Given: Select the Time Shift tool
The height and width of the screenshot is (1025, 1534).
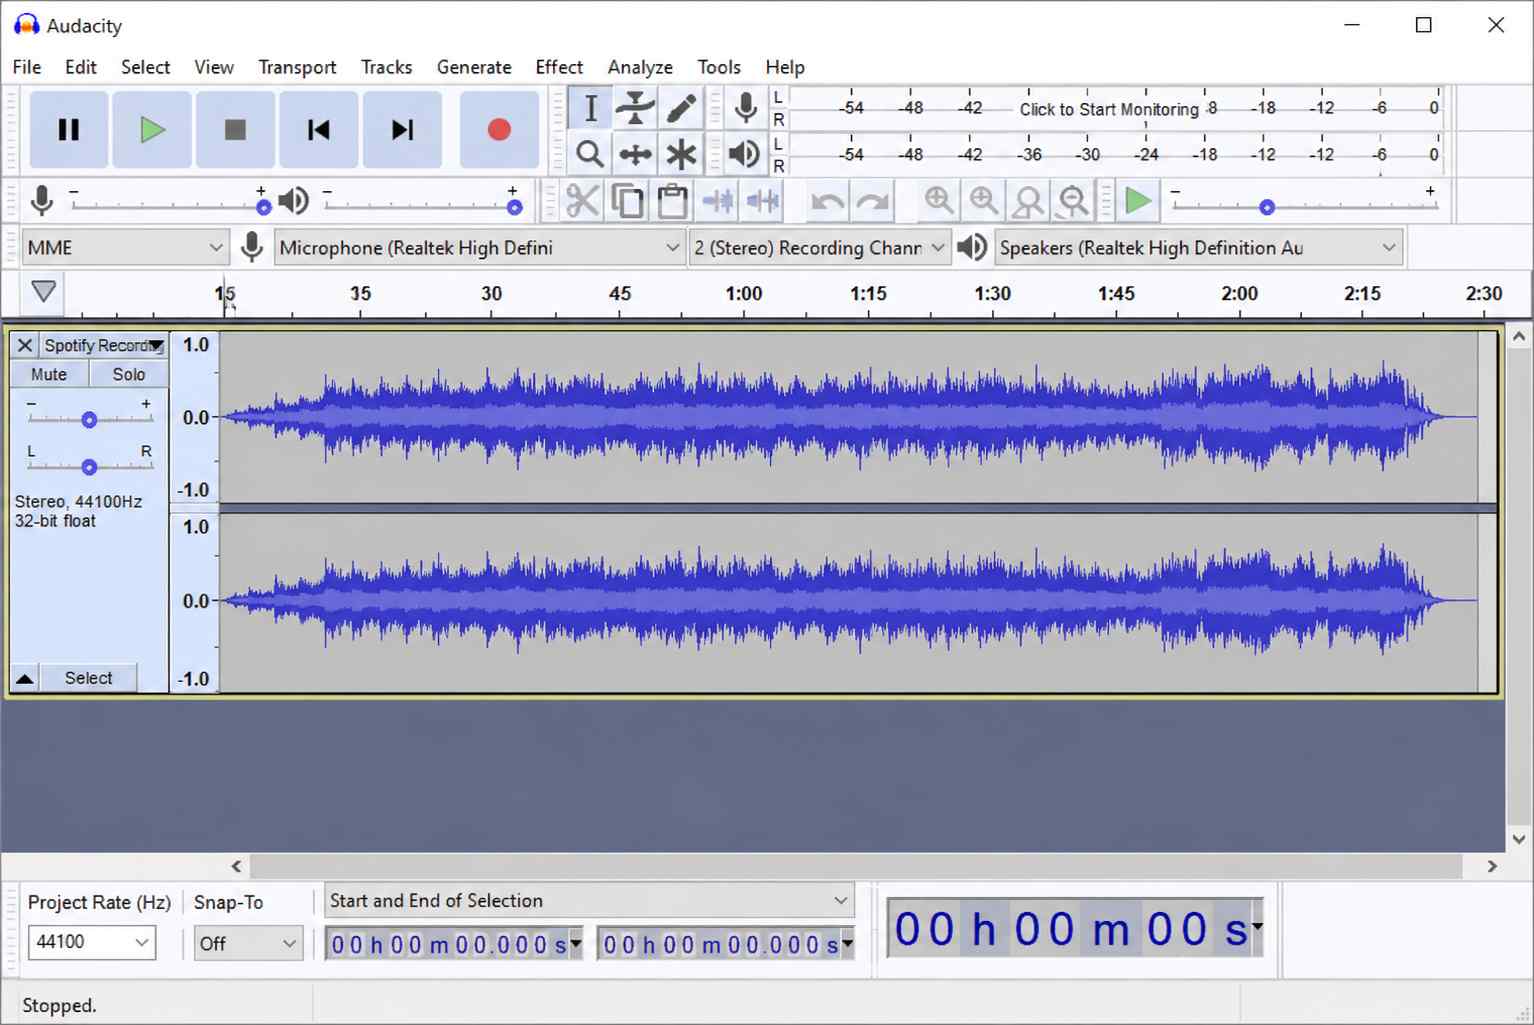Looking at the screenshot, I should [635, 154].
